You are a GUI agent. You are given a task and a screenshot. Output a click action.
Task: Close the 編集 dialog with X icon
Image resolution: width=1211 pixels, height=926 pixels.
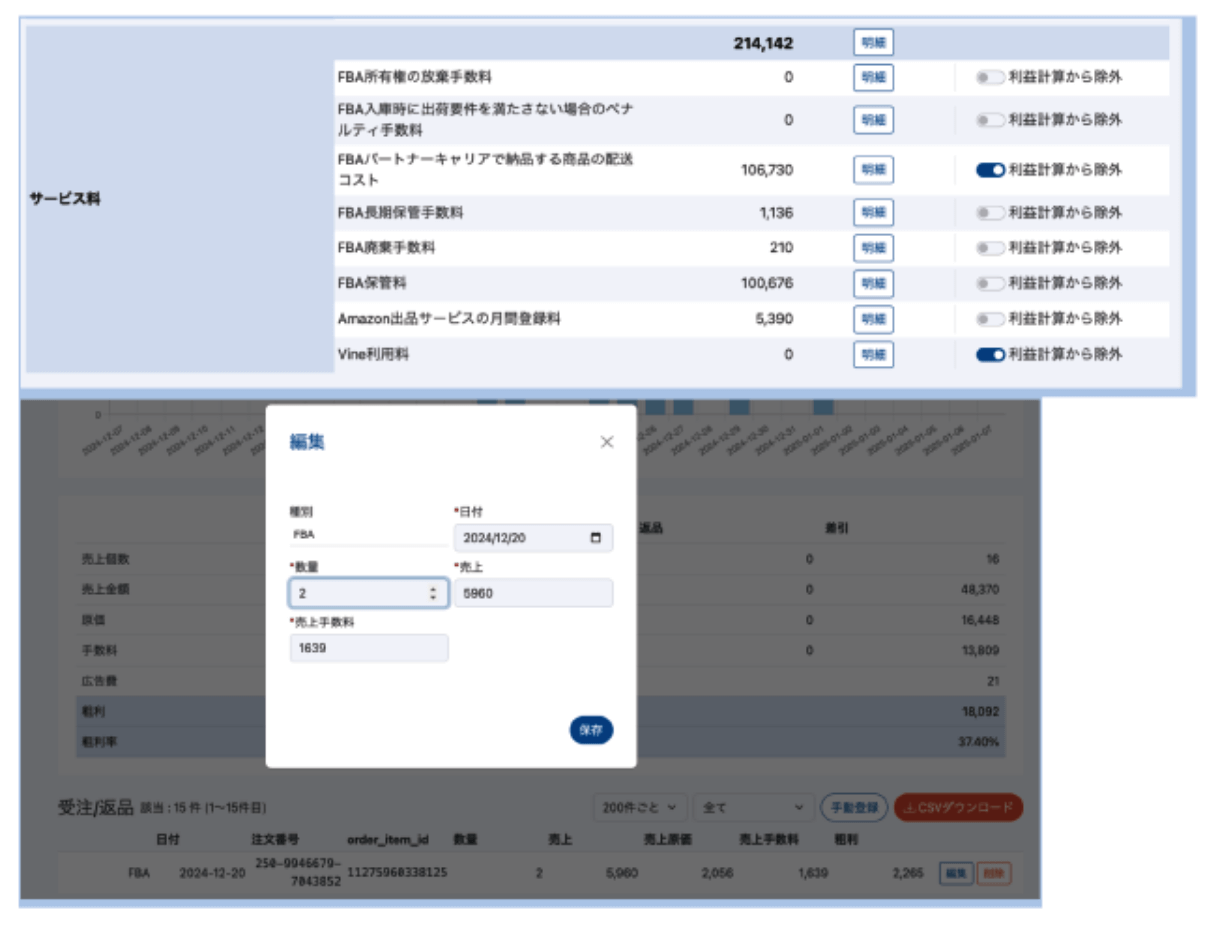pyautogui.click(x=606, y=442)
